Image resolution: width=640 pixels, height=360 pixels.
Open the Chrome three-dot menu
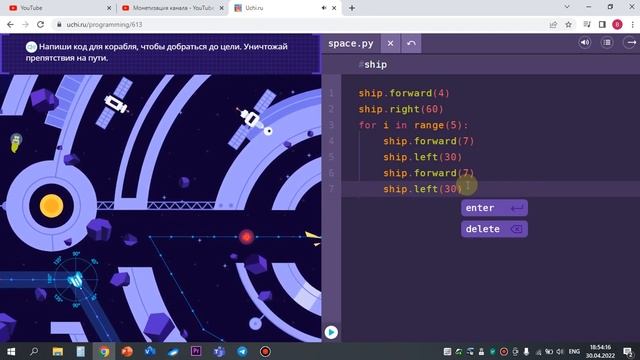pos(632,24)
